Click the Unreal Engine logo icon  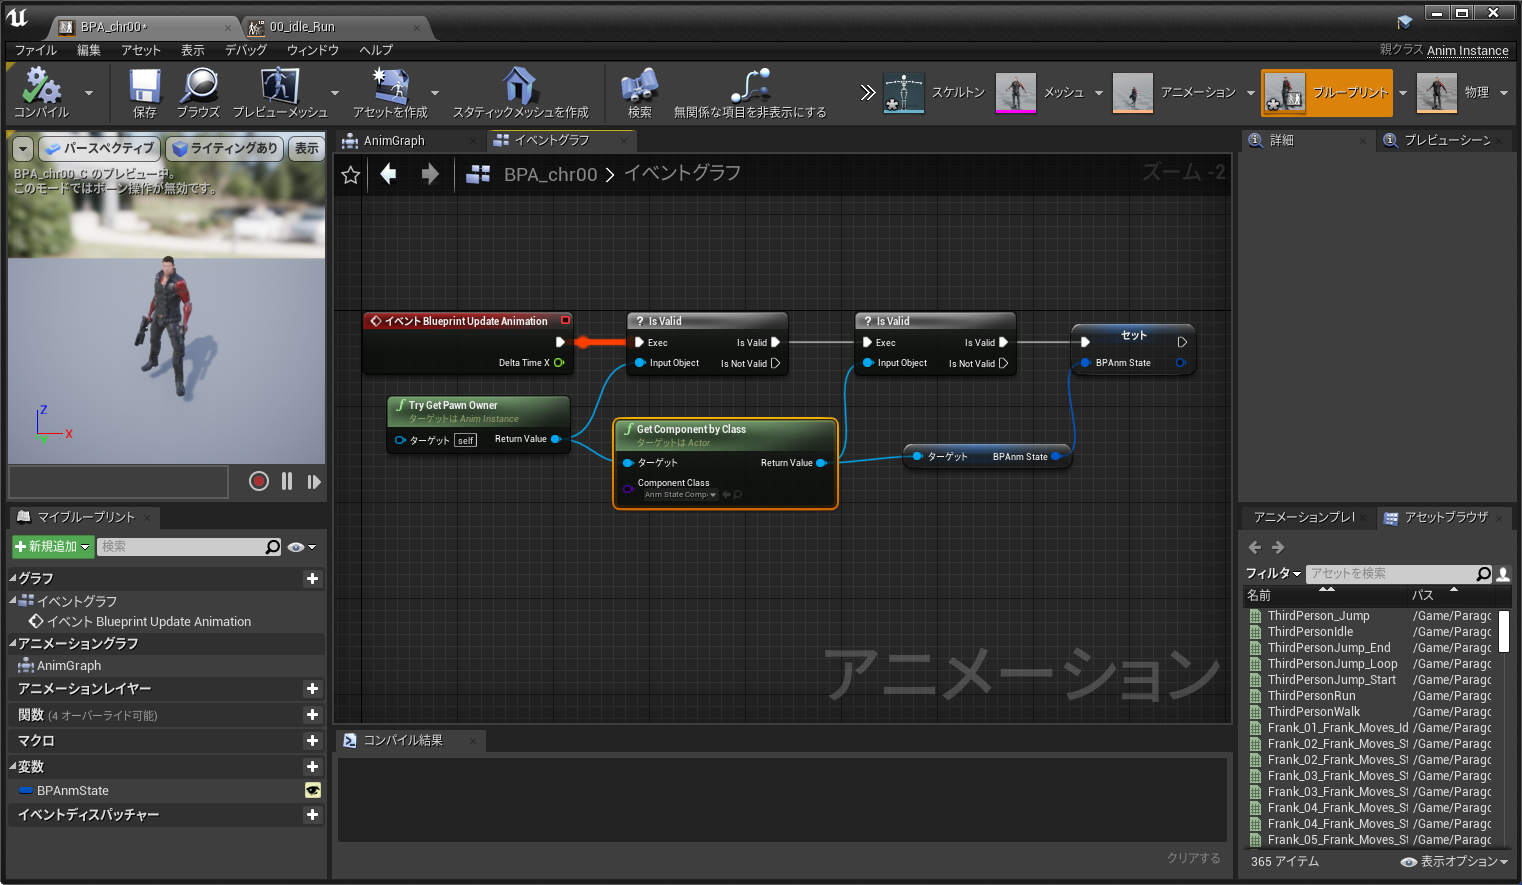point(18,18)
